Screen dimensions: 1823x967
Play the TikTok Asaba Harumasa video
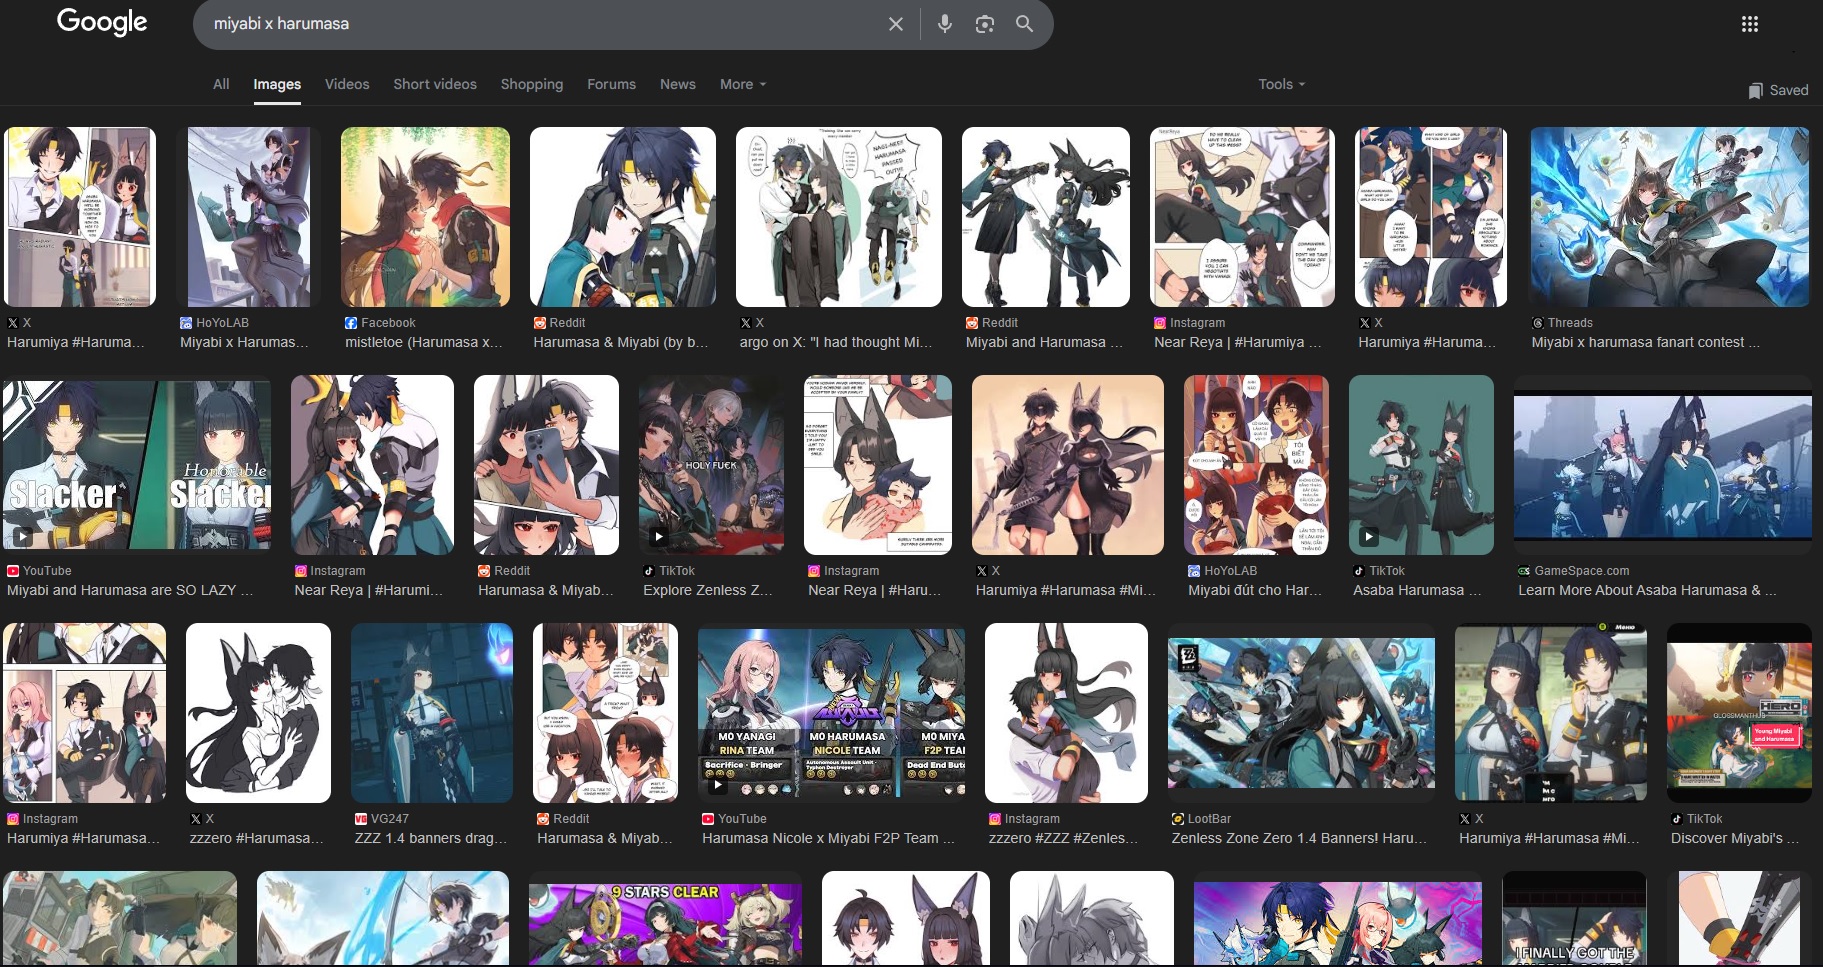1421,465
